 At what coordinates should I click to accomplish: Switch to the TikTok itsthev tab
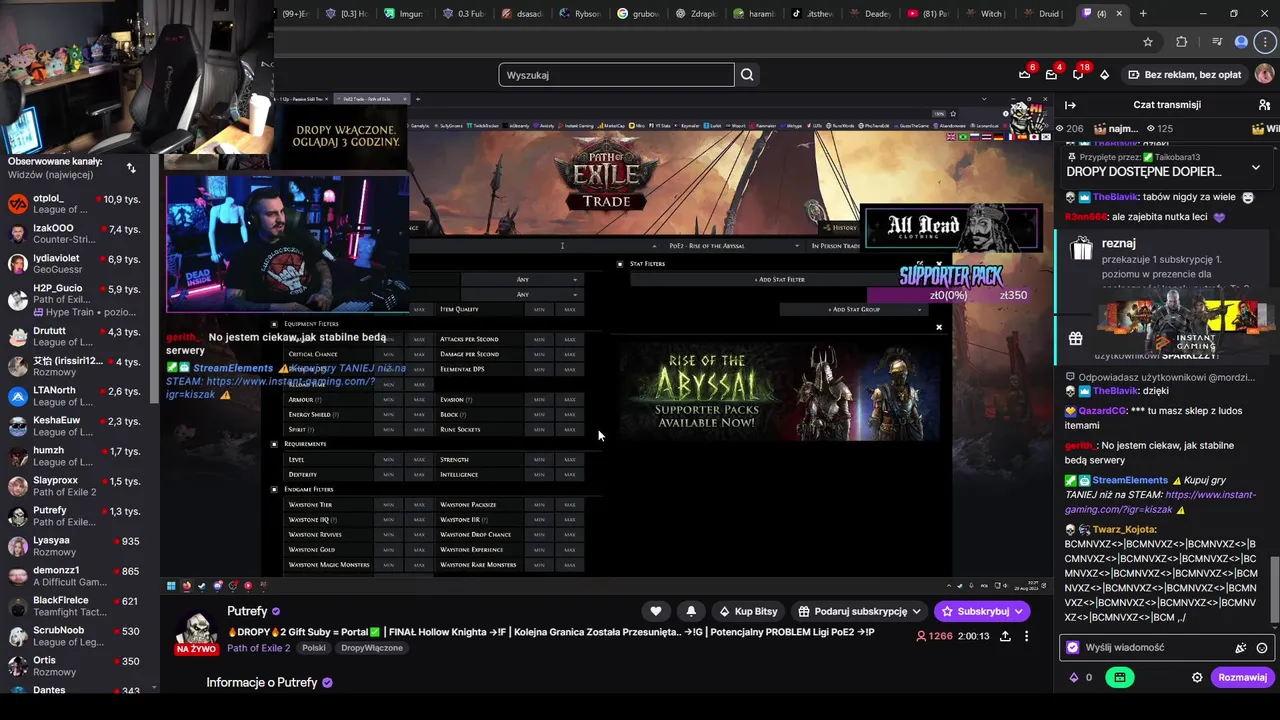813,13
